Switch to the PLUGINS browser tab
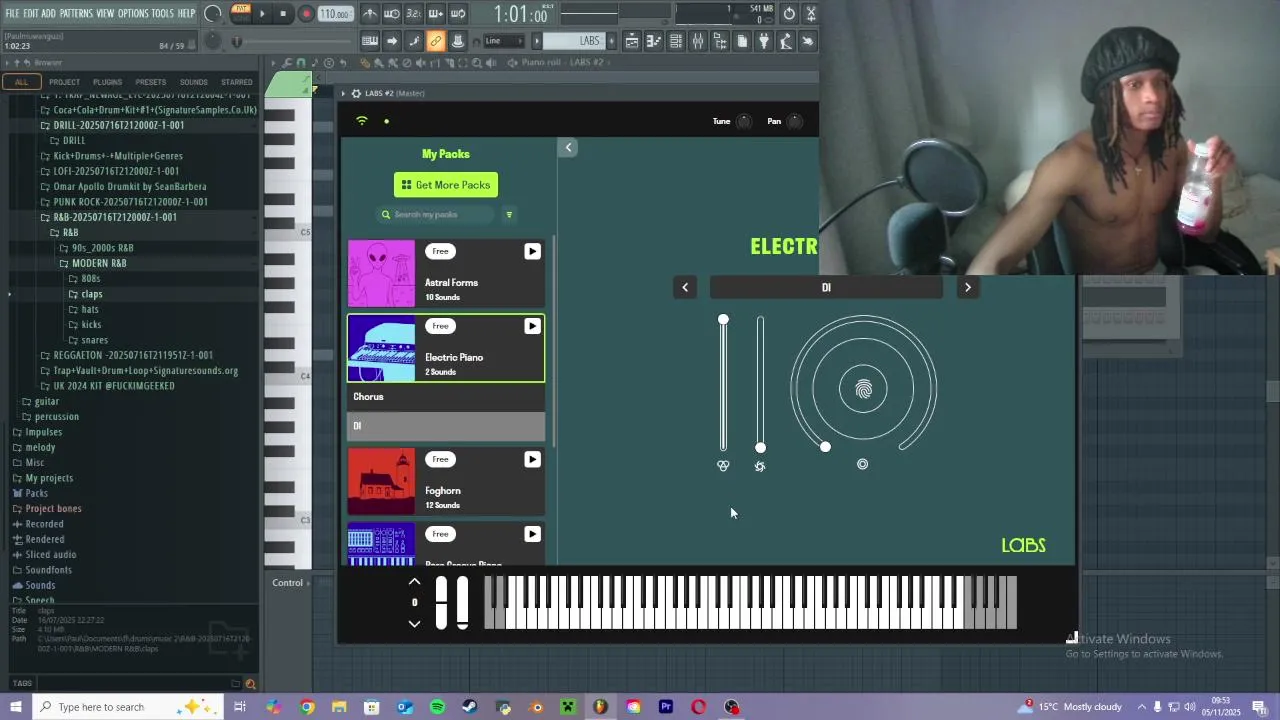 107,82
